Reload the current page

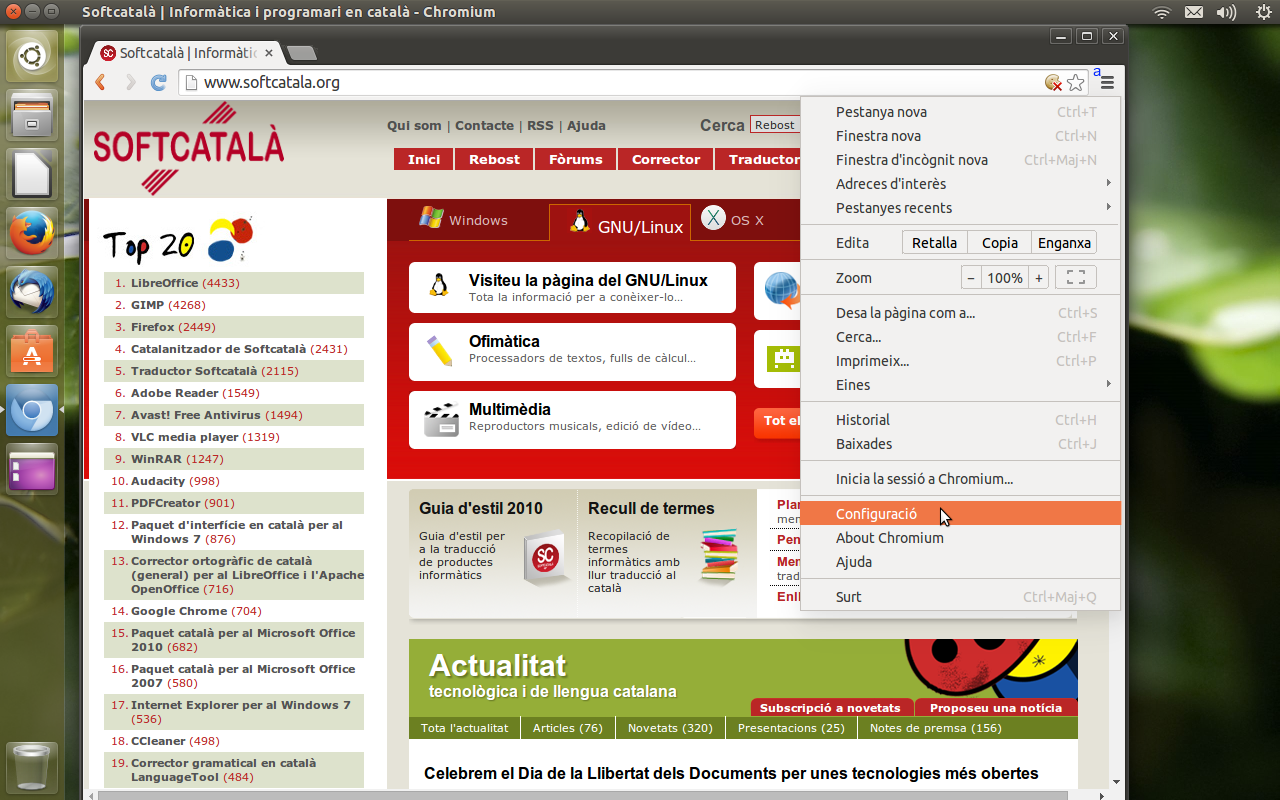tap(158, 82)
